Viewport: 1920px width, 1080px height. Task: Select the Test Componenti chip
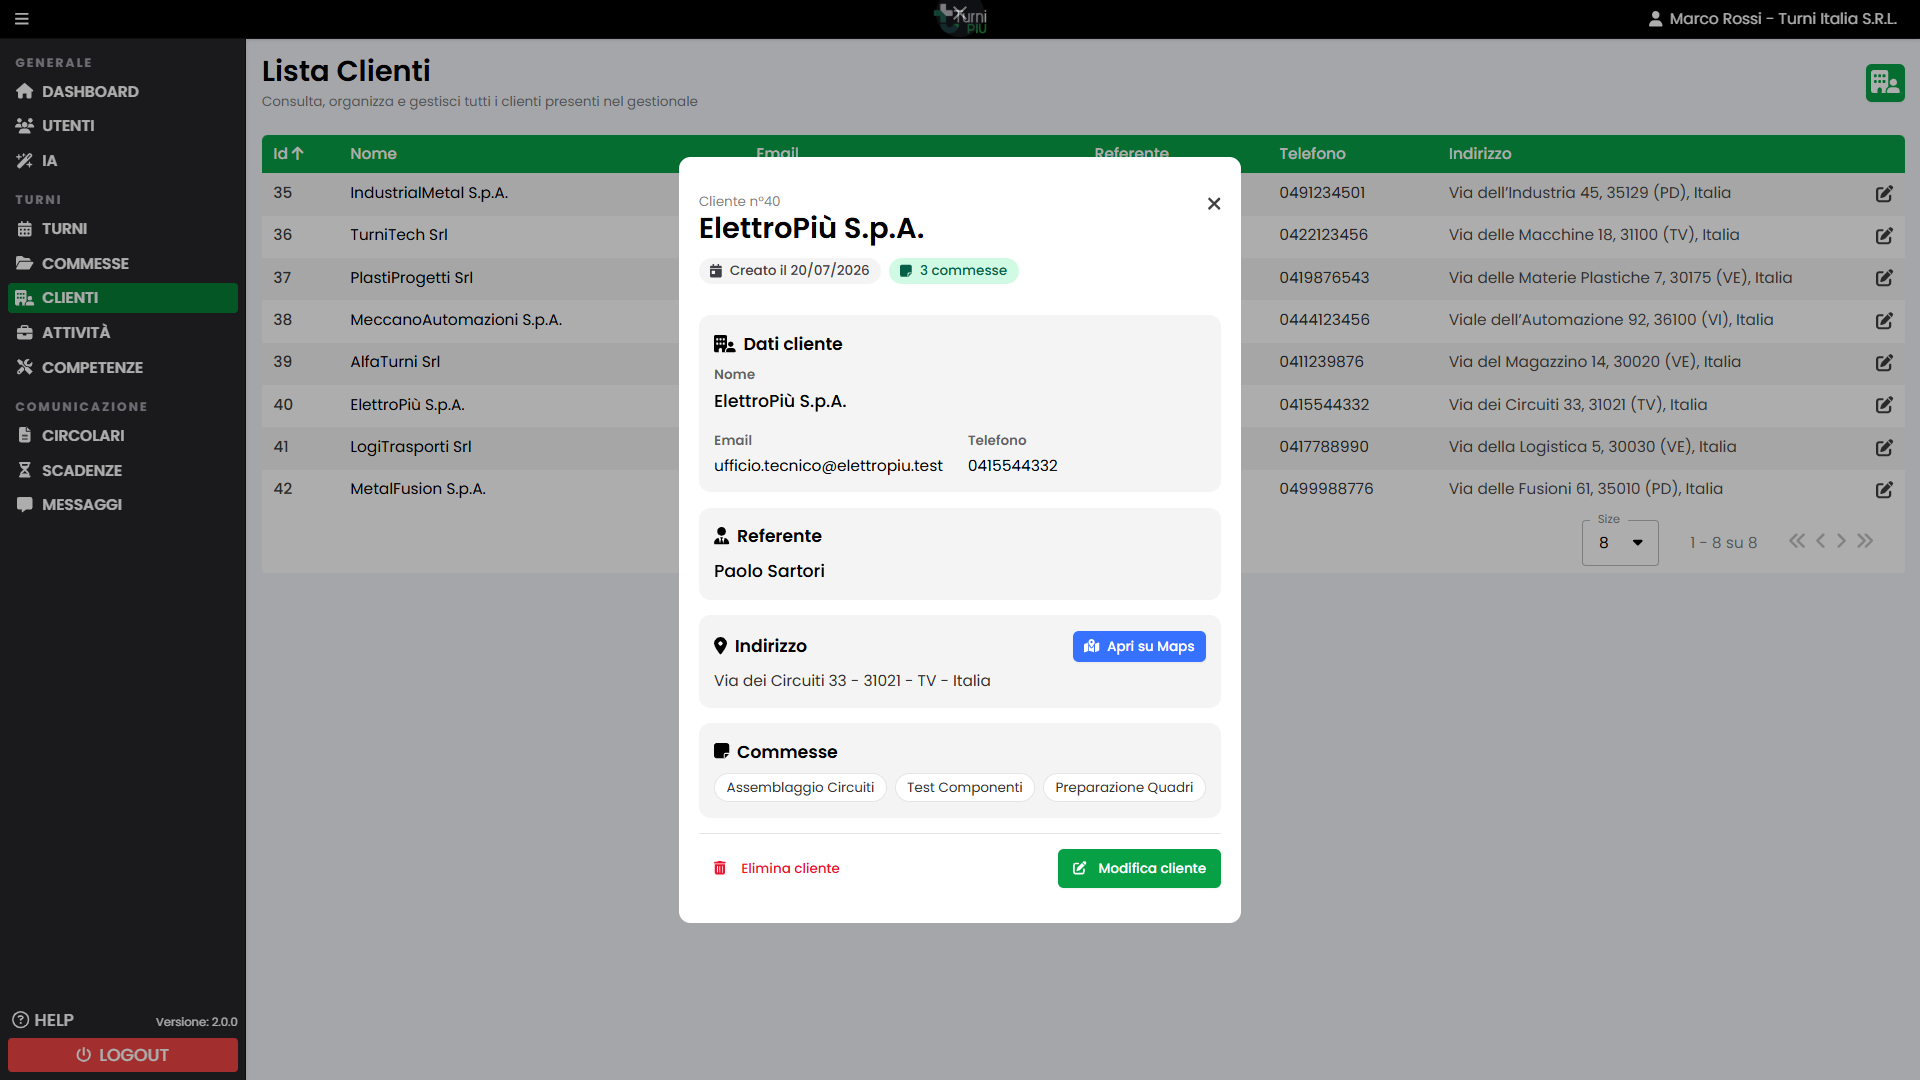coord(964,788)
